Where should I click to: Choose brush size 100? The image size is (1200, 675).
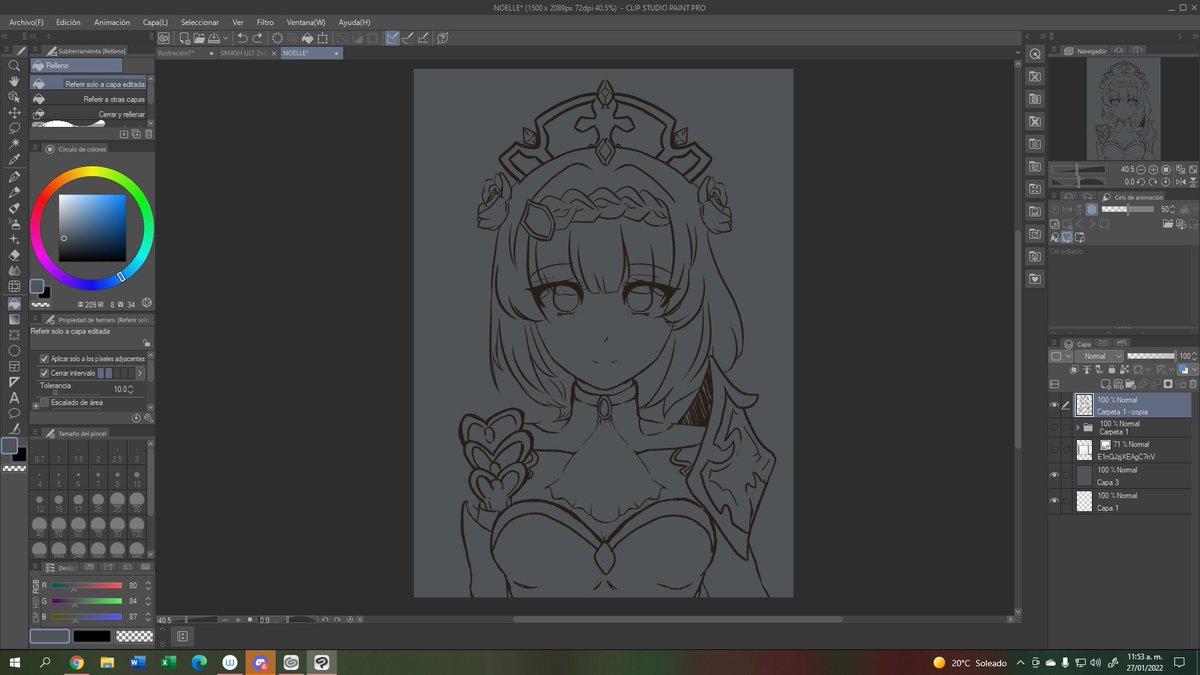tap(137, 527)
